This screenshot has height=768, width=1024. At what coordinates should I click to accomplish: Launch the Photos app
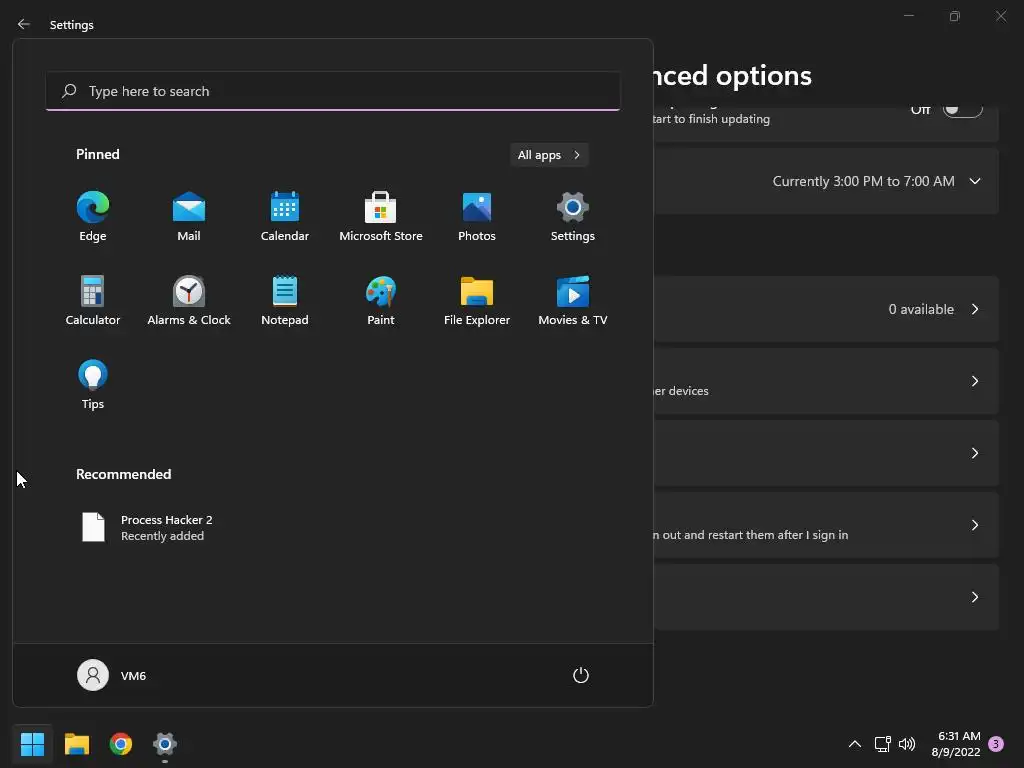[x=477, y=217]
